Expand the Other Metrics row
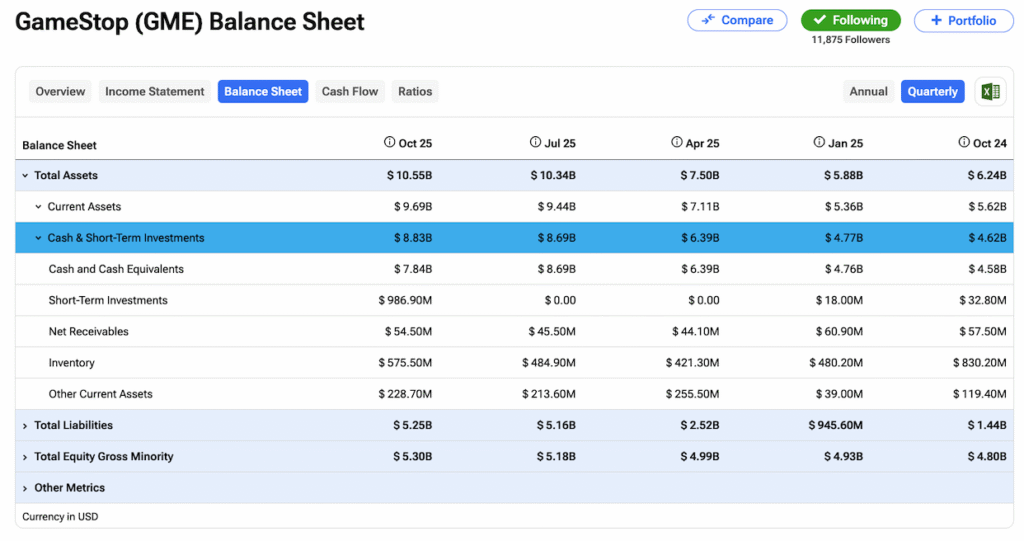The image size is (1024, 541). [x=25, y=488]
